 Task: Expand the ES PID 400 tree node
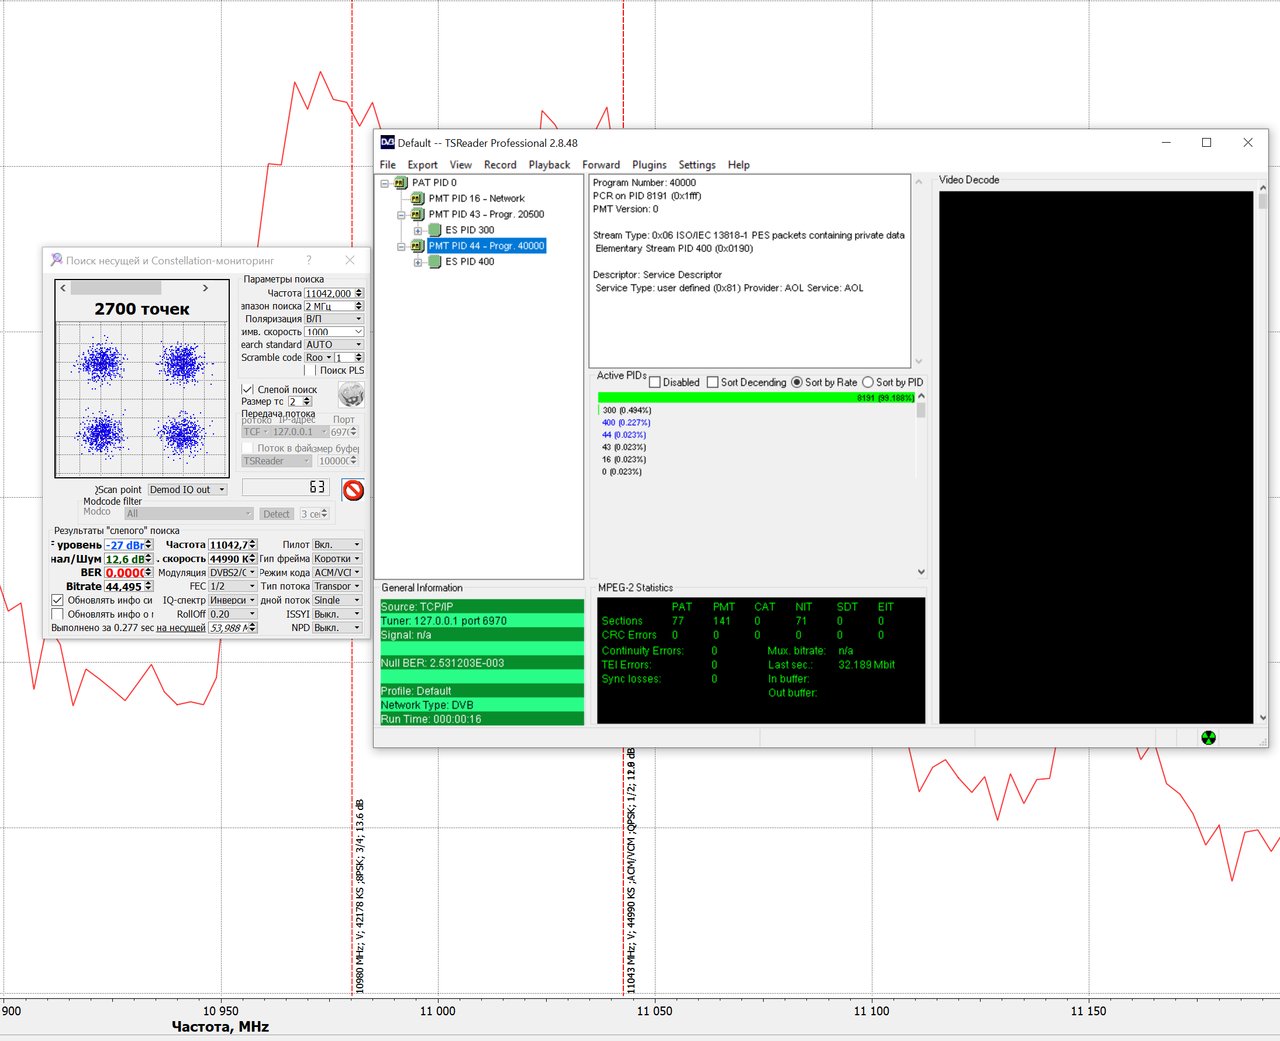click(x=418, y=262)
